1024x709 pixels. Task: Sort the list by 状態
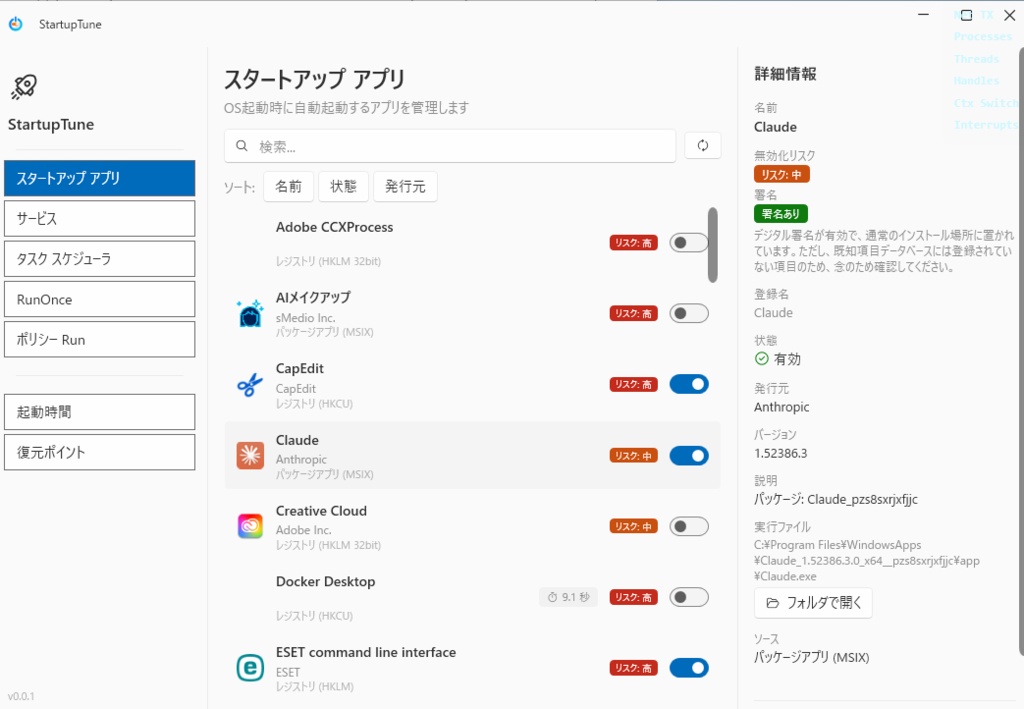pyautogui.click(x=344, y=187)
